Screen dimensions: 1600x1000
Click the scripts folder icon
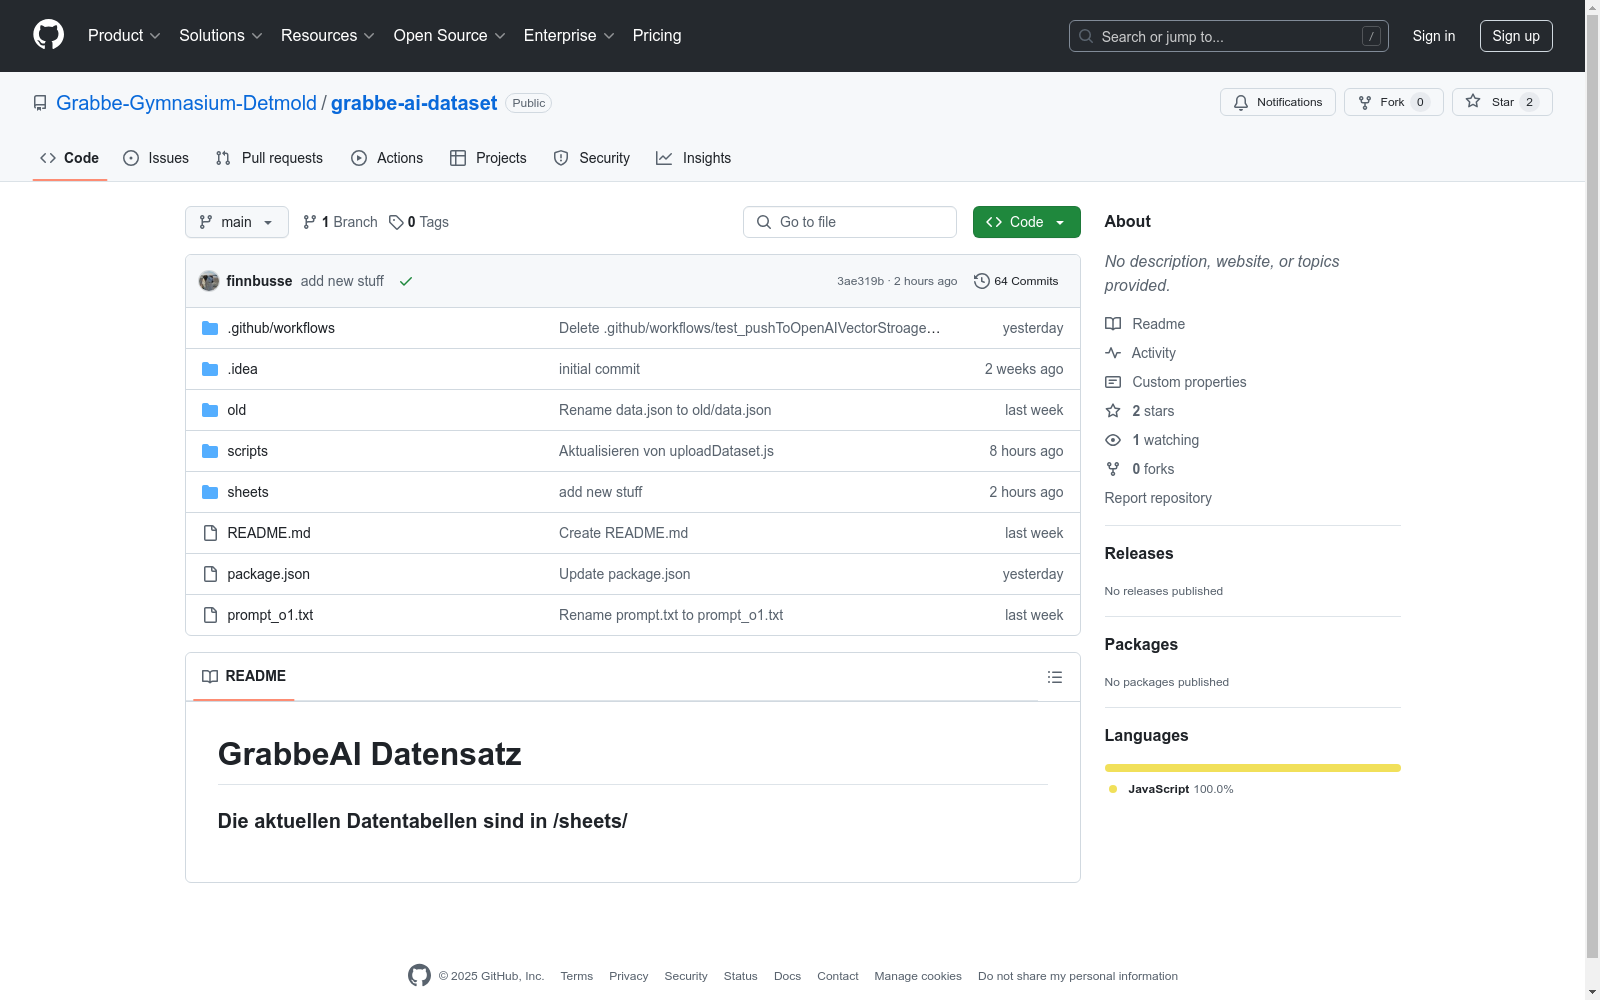coord(210,451)
